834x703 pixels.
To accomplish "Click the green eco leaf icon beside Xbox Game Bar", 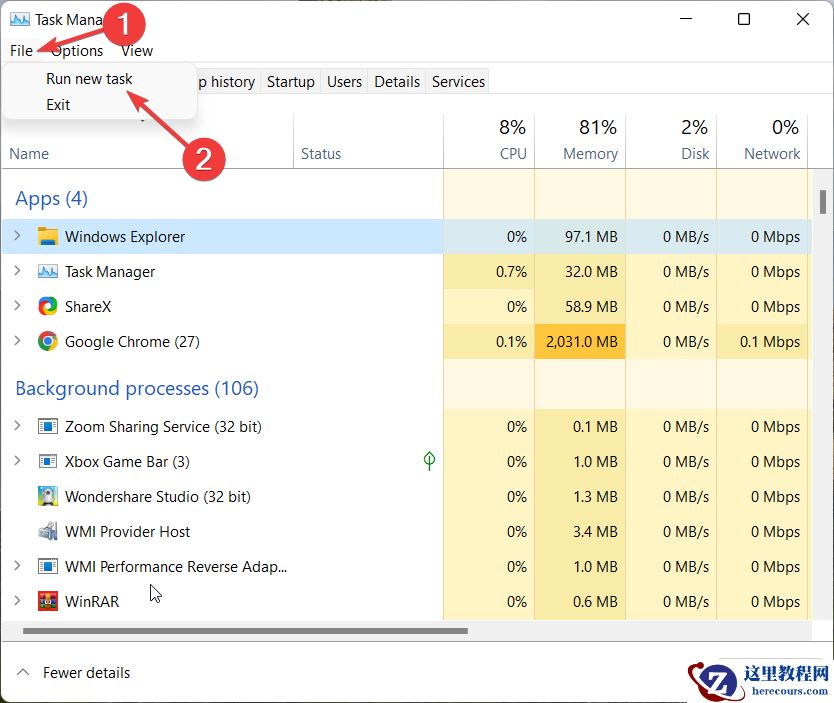I will tap(429, 461).
